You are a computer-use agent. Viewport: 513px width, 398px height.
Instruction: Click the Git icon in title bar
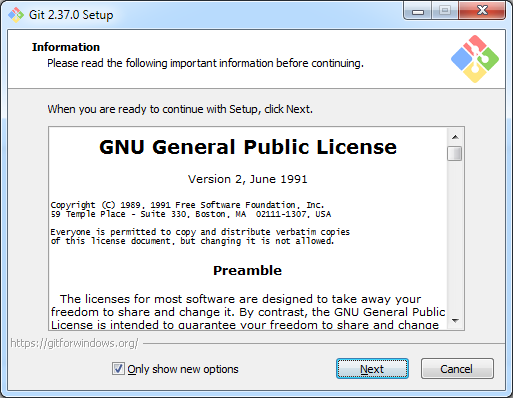click(x=15, y=15)
